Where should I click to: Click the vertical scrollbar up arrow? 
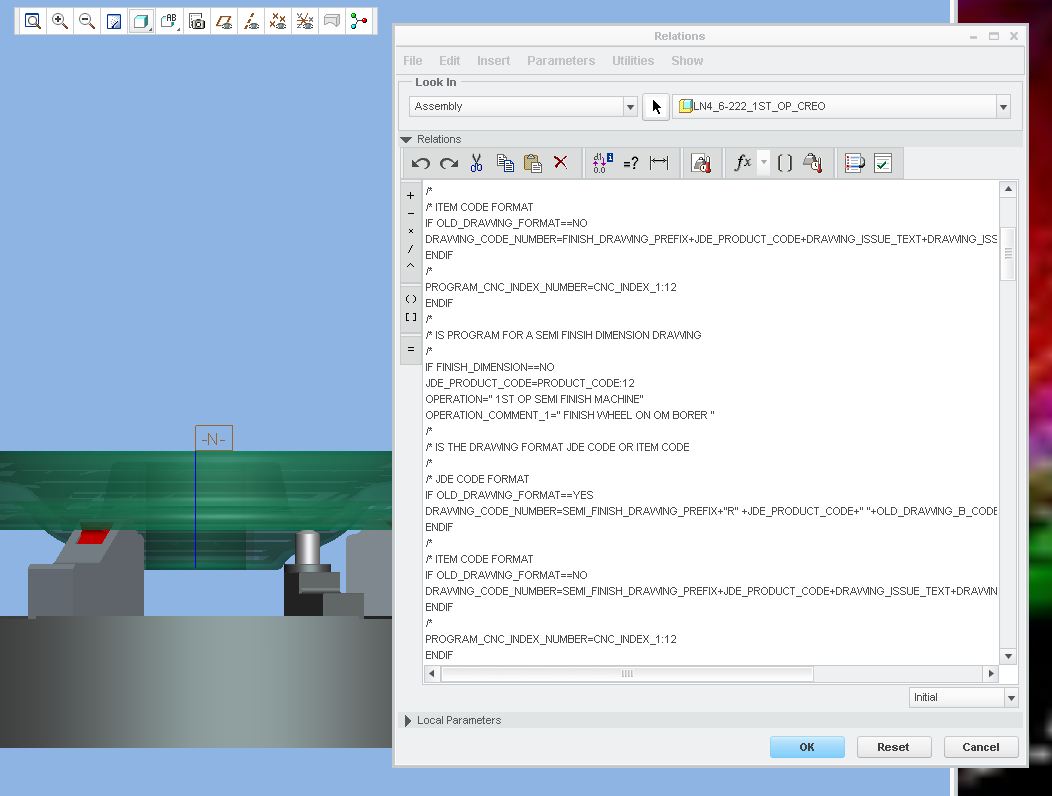pos(1008,190)
